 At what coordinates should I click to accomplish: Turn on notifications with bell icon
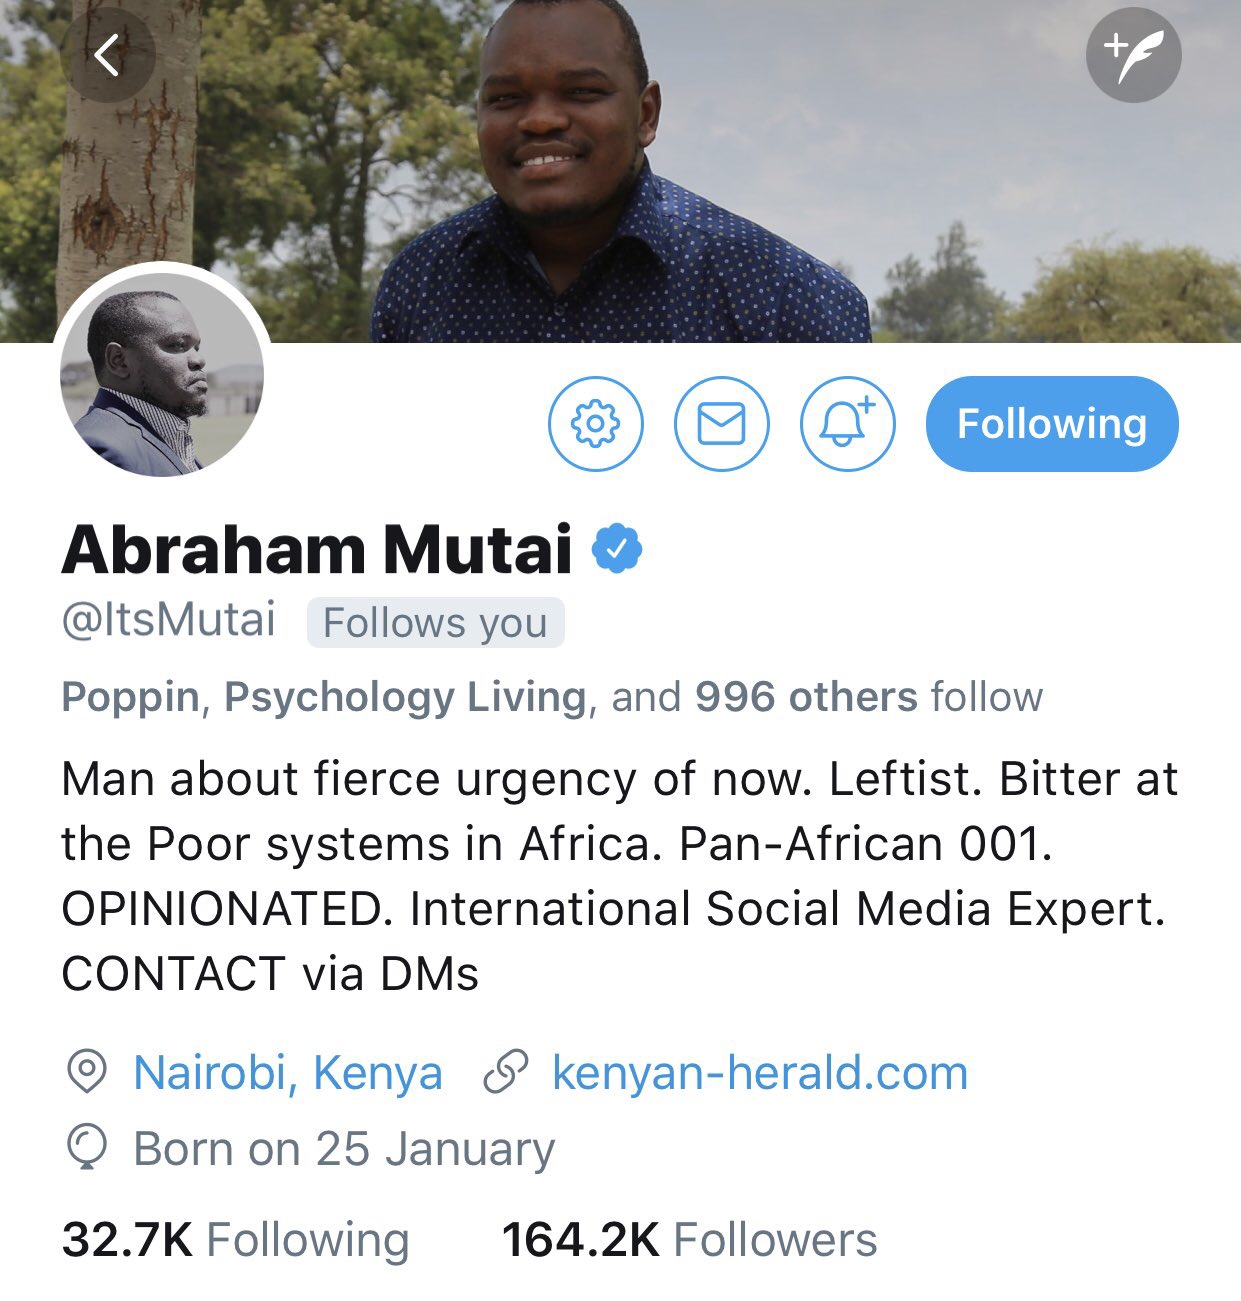click(848, 424)
